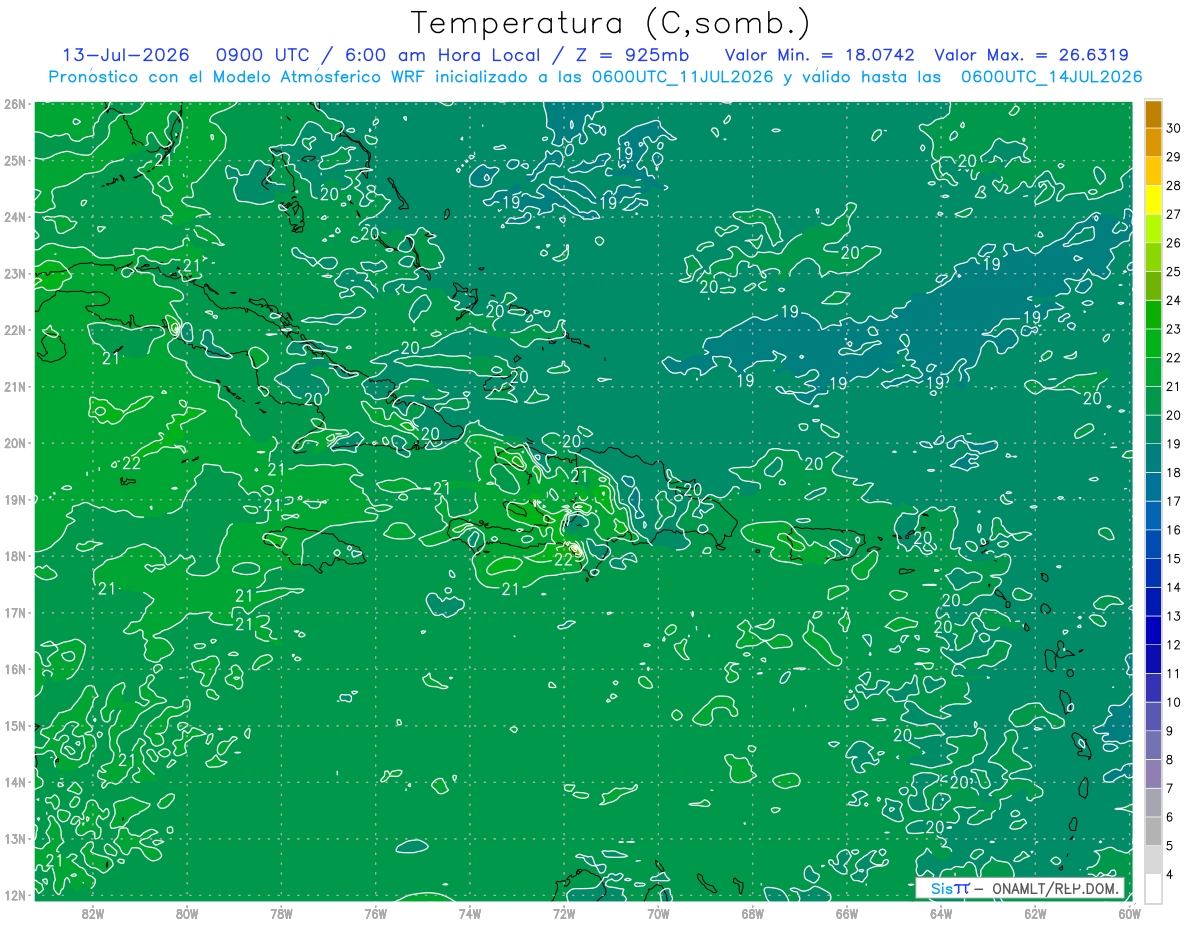This screenshot has height=927, width=1200.
Task: Click longitude axis label '68W'
Action: (x=753, y=913)
